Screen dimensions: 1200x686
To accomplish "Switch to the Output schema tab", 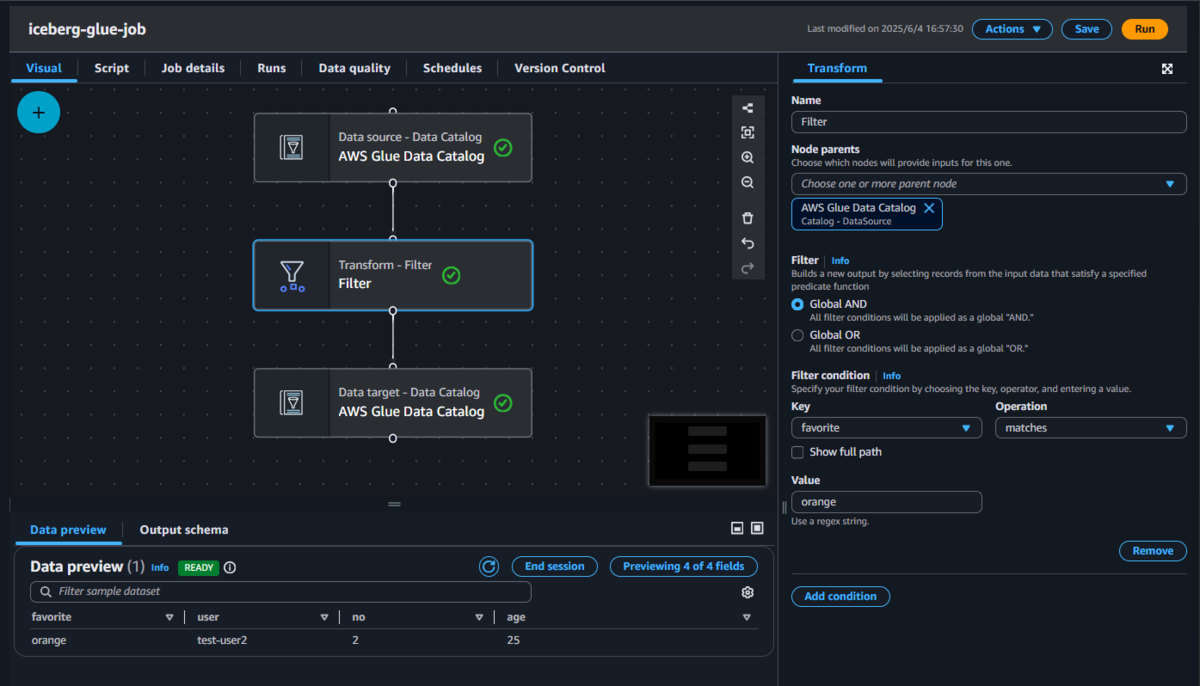I will 184,530.
